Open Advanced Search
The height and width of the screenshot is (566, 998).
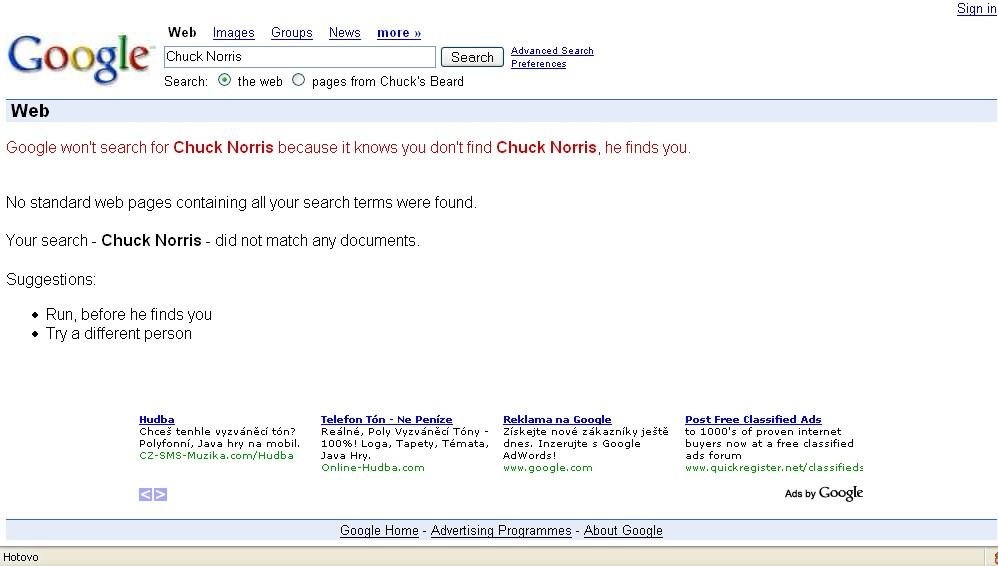tap(552, 51)
